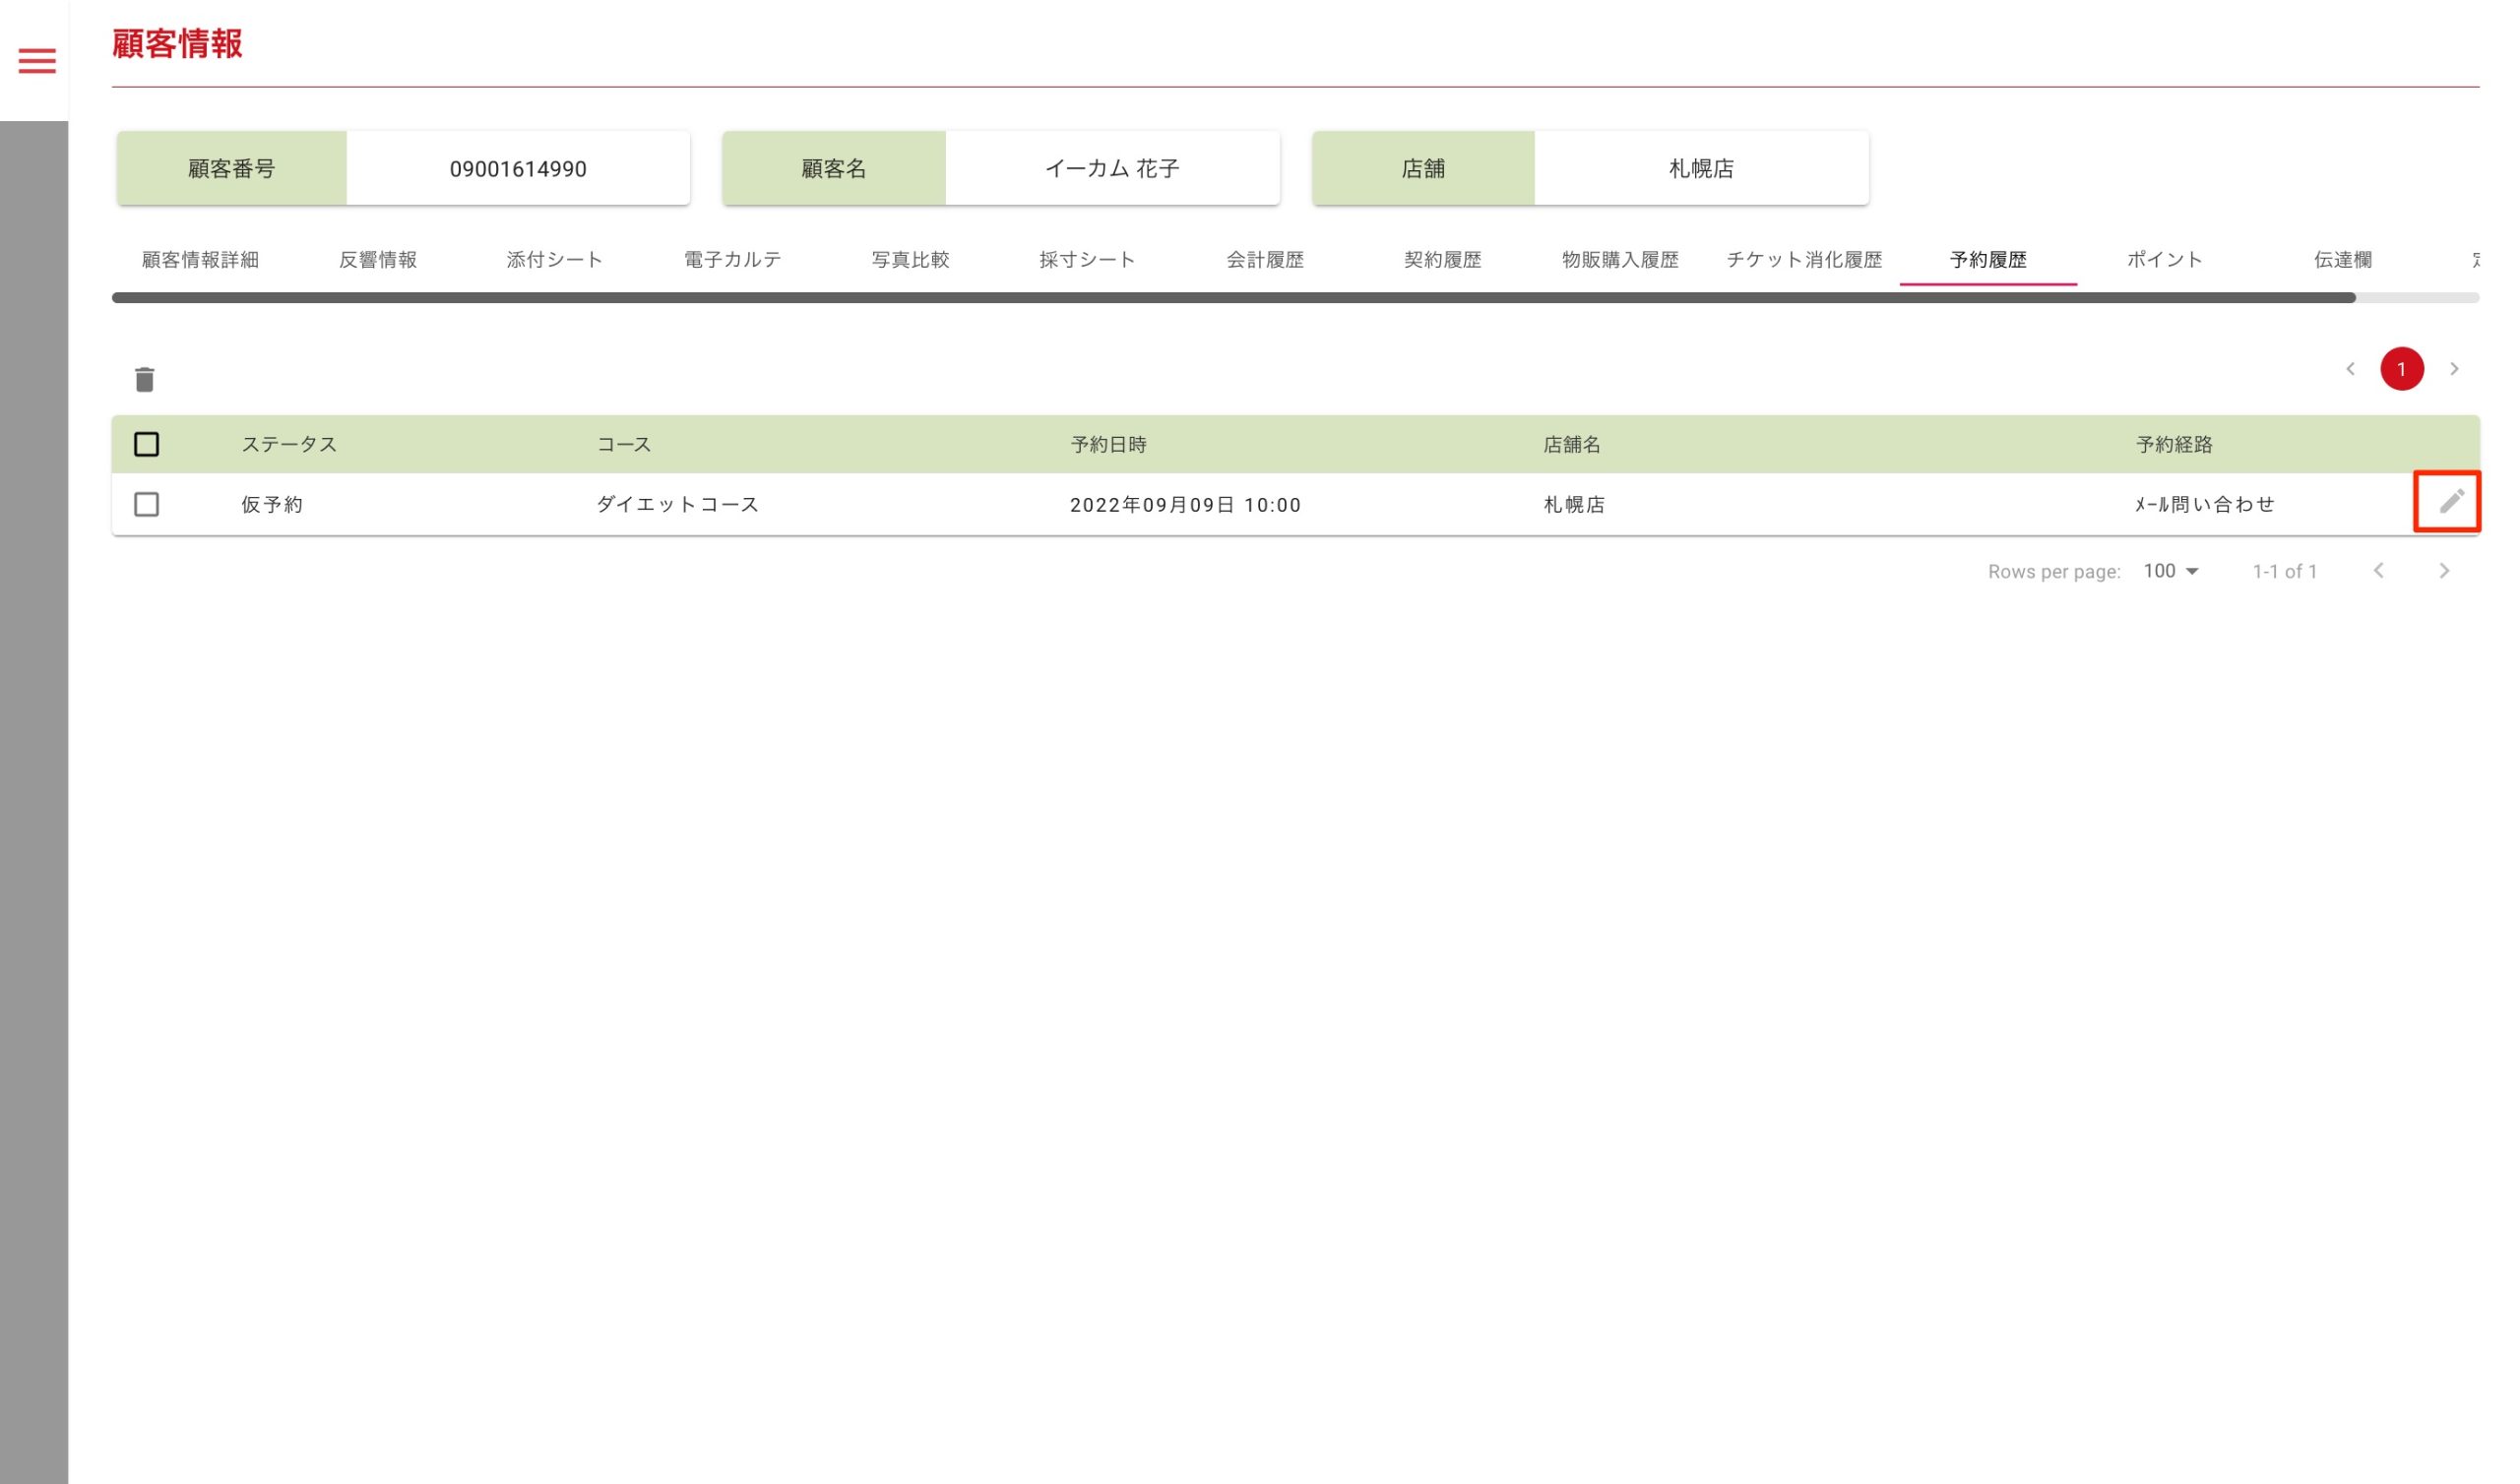Viewport: 2520px width, 1484px height.
Task: Click the pencil edit icon on reservation row
Action: [x=2450, y=502]
